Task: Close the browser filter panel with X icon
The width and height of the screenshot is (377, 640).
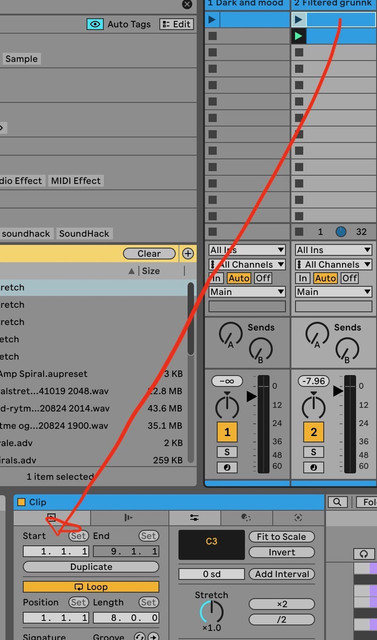Action: click(x=187, y=4)
